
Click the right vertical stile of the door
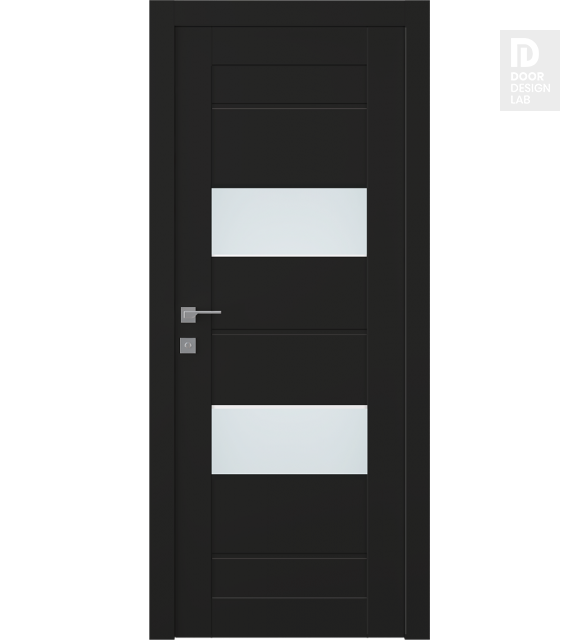(385, 333)
